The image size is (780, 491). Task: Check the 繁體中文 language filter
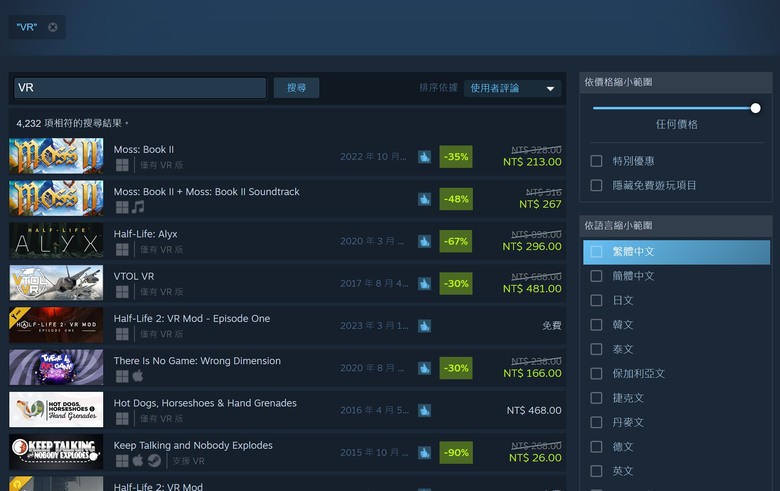coord(596,252)
